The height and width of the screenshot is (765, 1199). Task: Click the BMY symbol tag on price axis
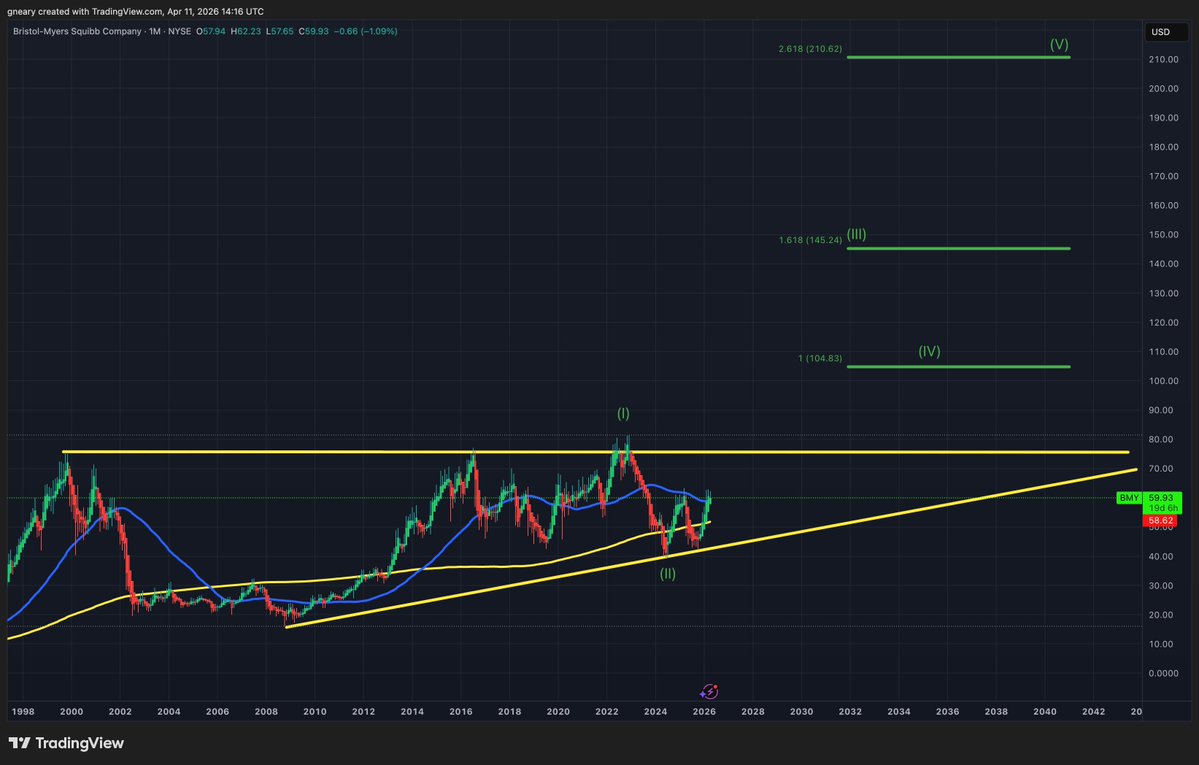tap(1129, 498)
